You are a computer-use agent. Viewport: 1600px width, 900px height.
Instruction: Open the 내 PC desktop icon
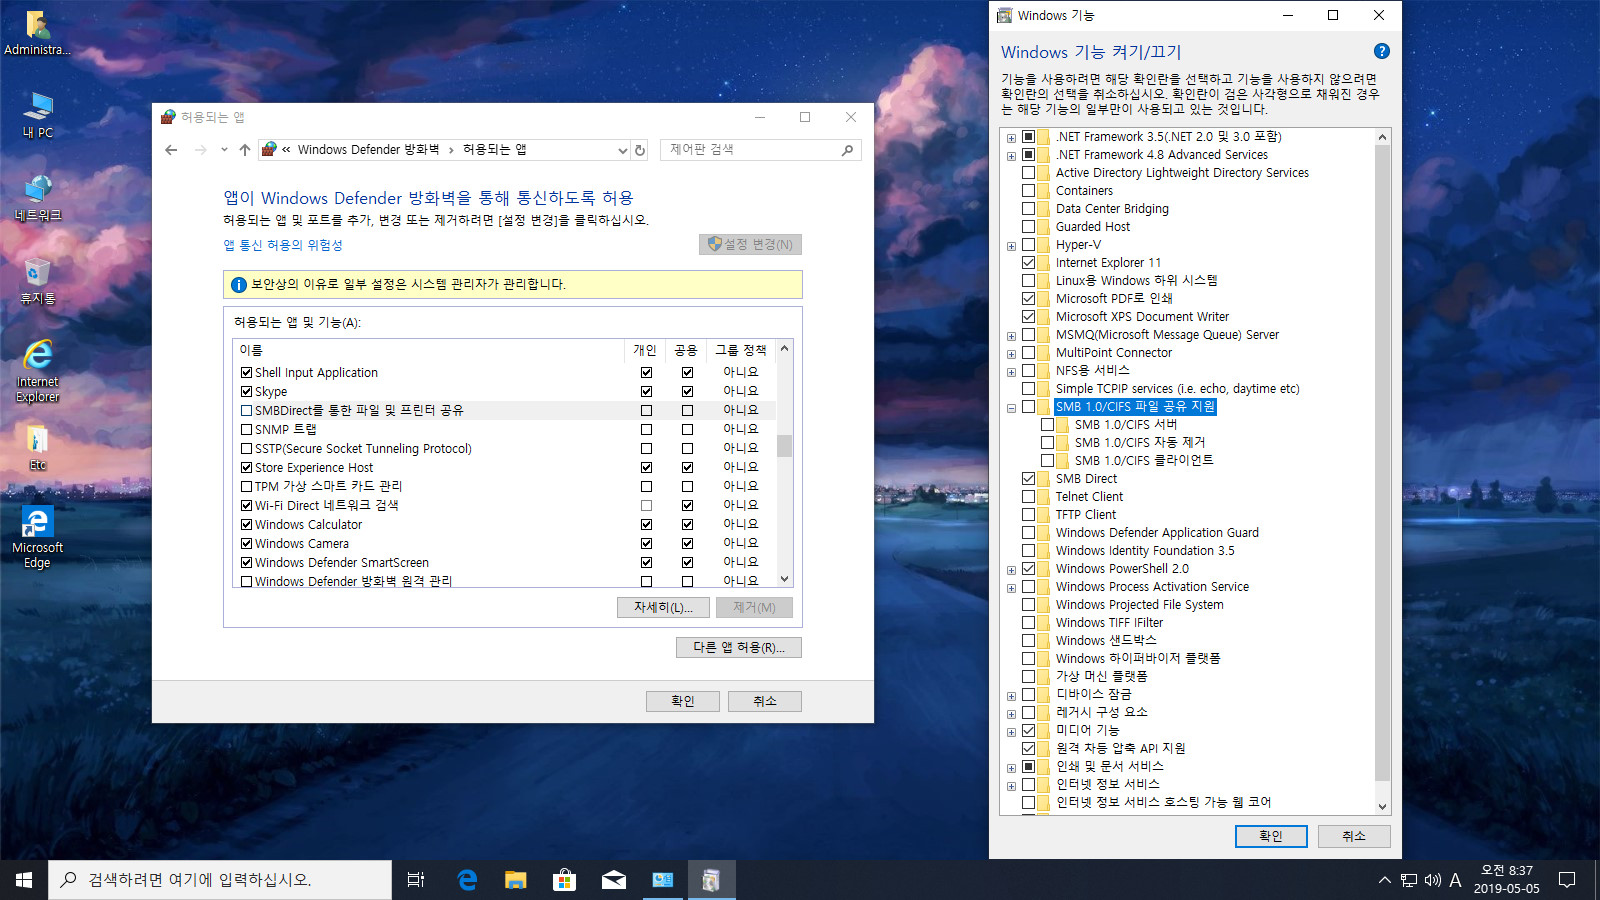(x=38, y=114)
